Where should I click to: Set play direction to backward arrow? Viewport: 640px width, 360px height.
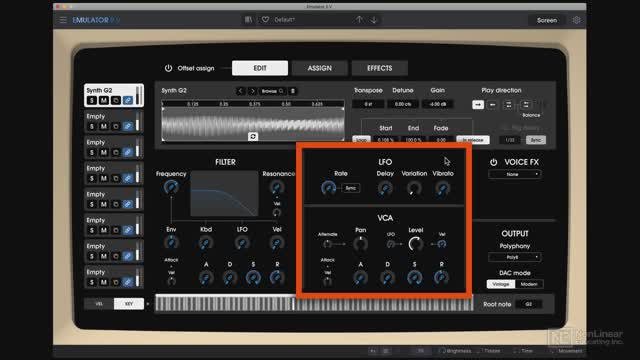click(x=493, y=104)
